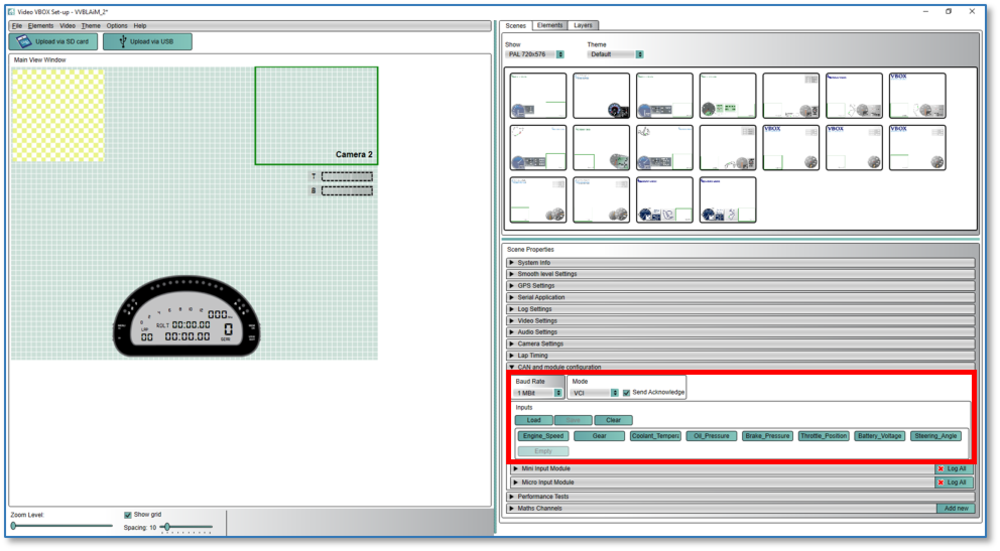Click the Clear inputs button

tap(614, 420)
